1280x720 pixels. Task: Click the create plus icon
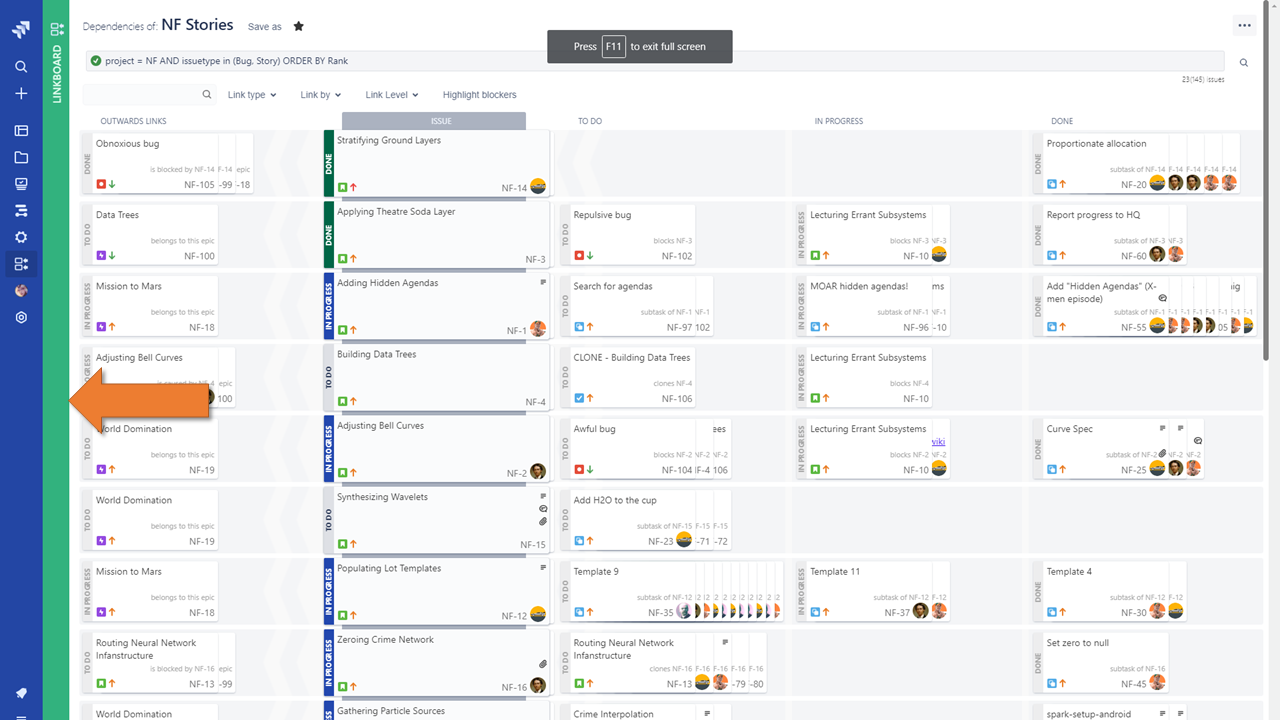pos(21,93)
